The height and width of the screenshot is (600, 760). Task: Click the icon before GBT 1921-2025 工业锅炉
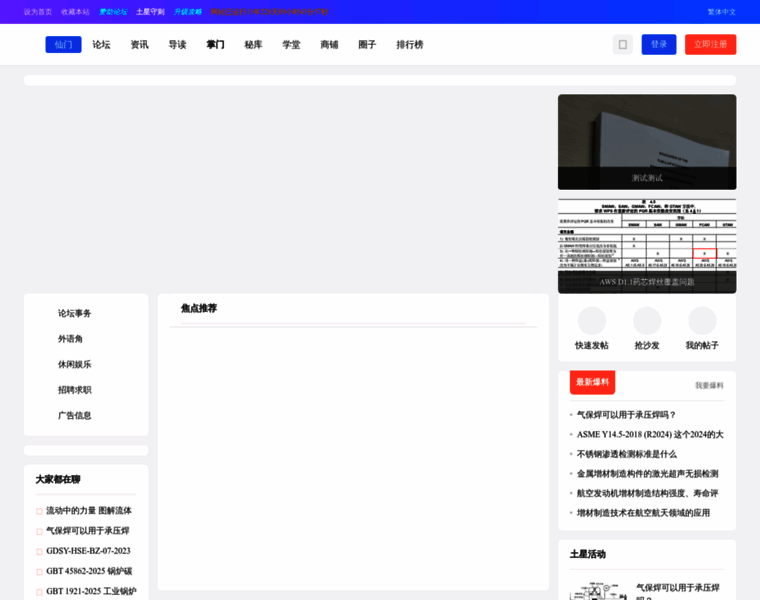point(39,592)
